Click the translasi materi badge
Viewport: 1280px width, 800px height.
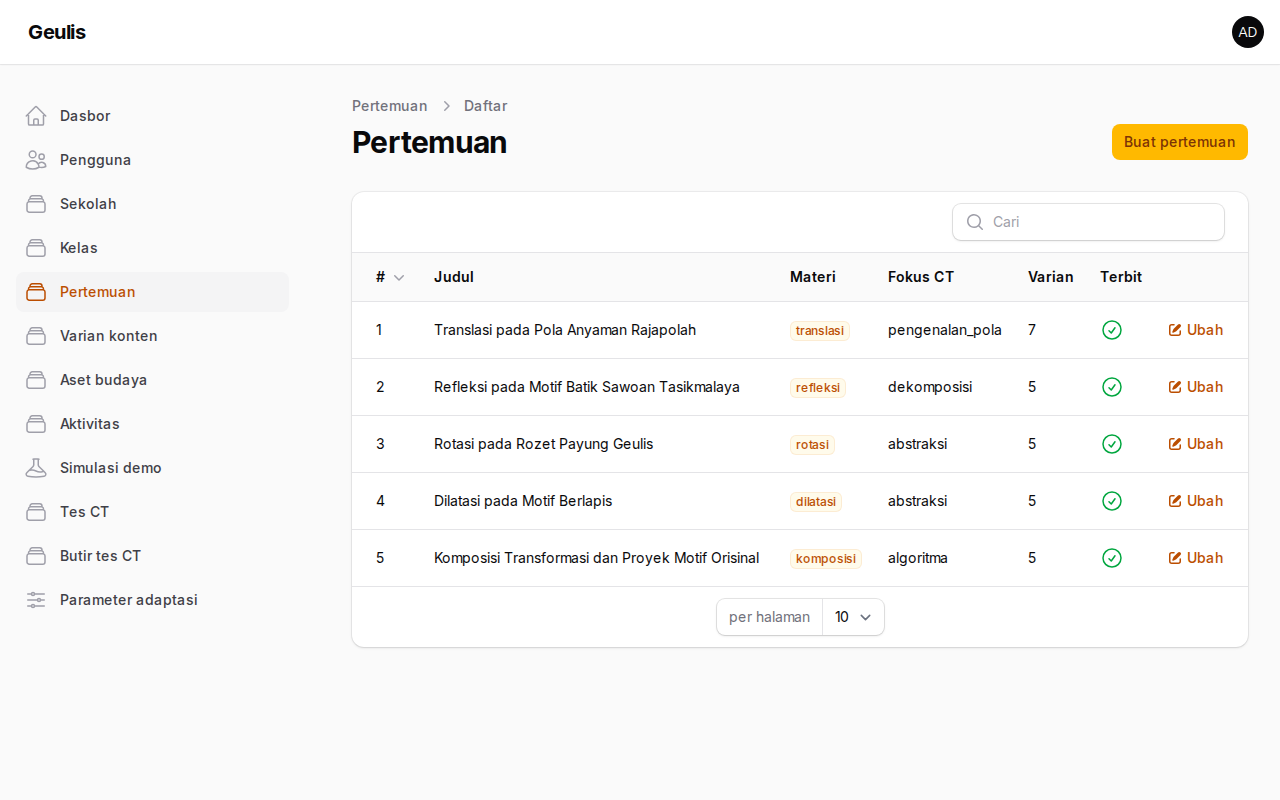click(820, 331)
